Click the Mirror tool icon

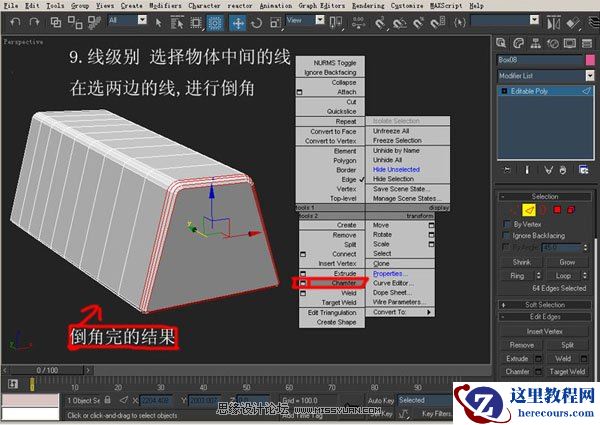[x=554, y=23]
